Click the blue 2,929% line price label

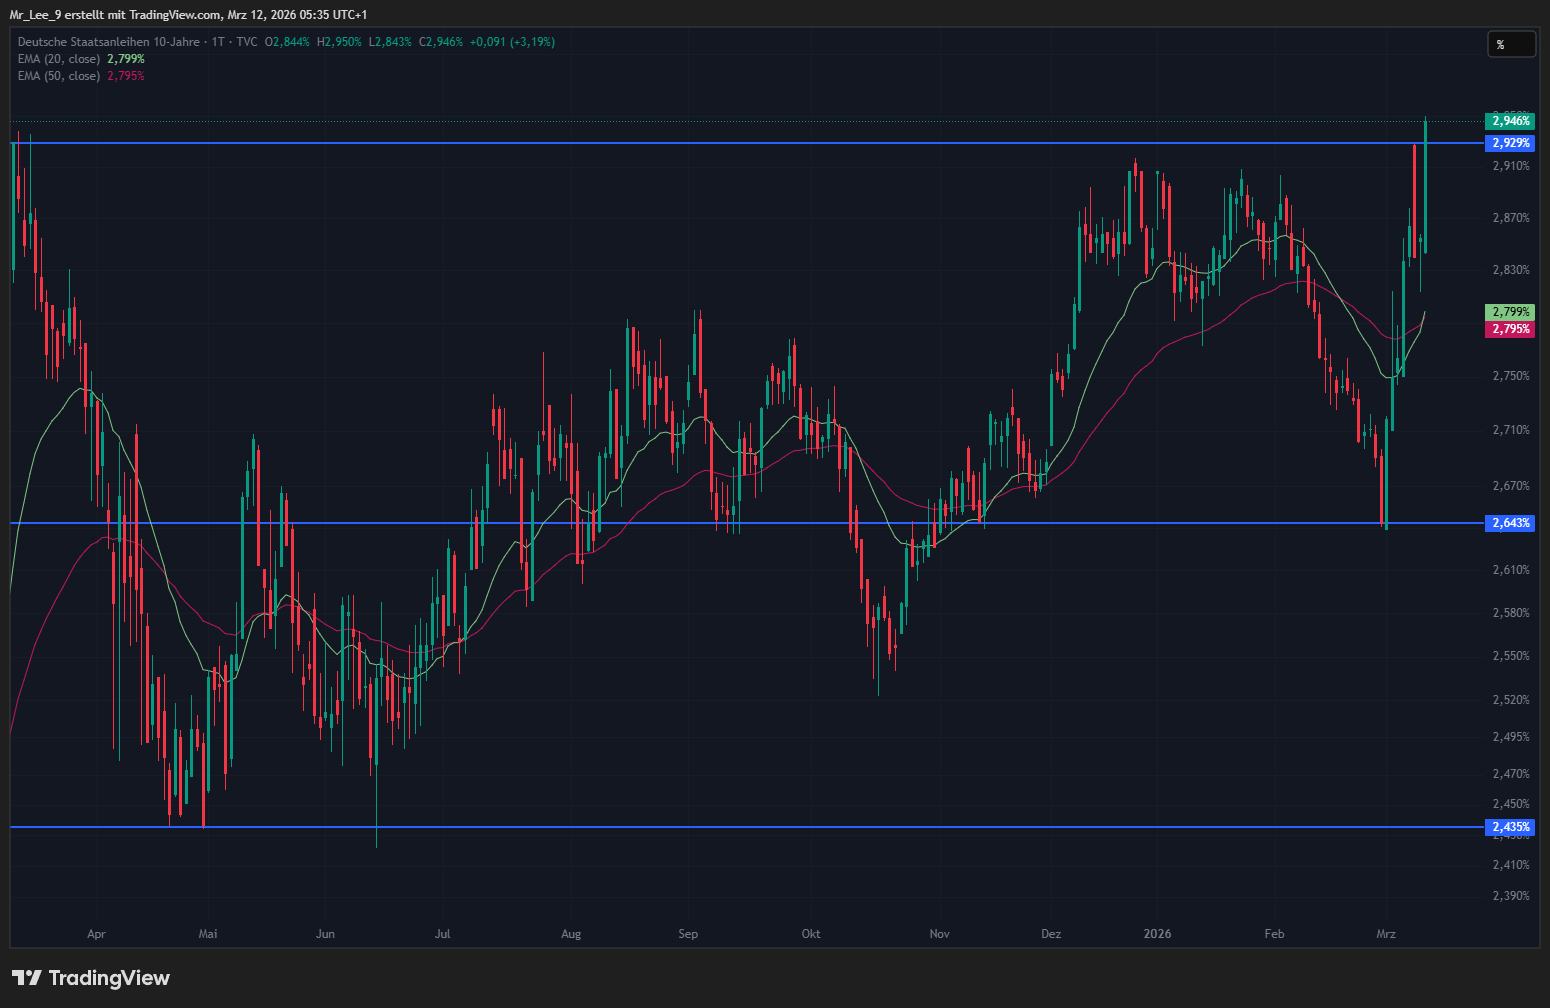(x=1510, y=143)
